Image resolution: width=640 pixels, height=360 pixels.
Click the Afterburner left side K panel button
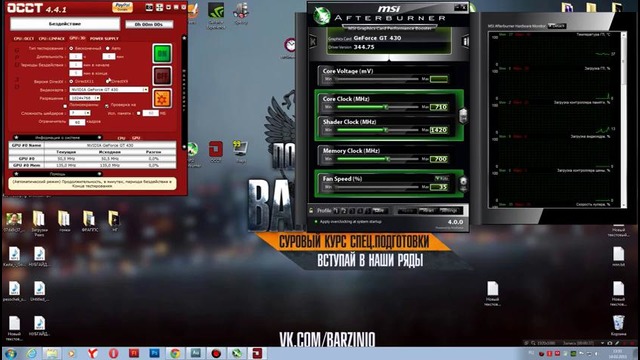tap(313, 42)
